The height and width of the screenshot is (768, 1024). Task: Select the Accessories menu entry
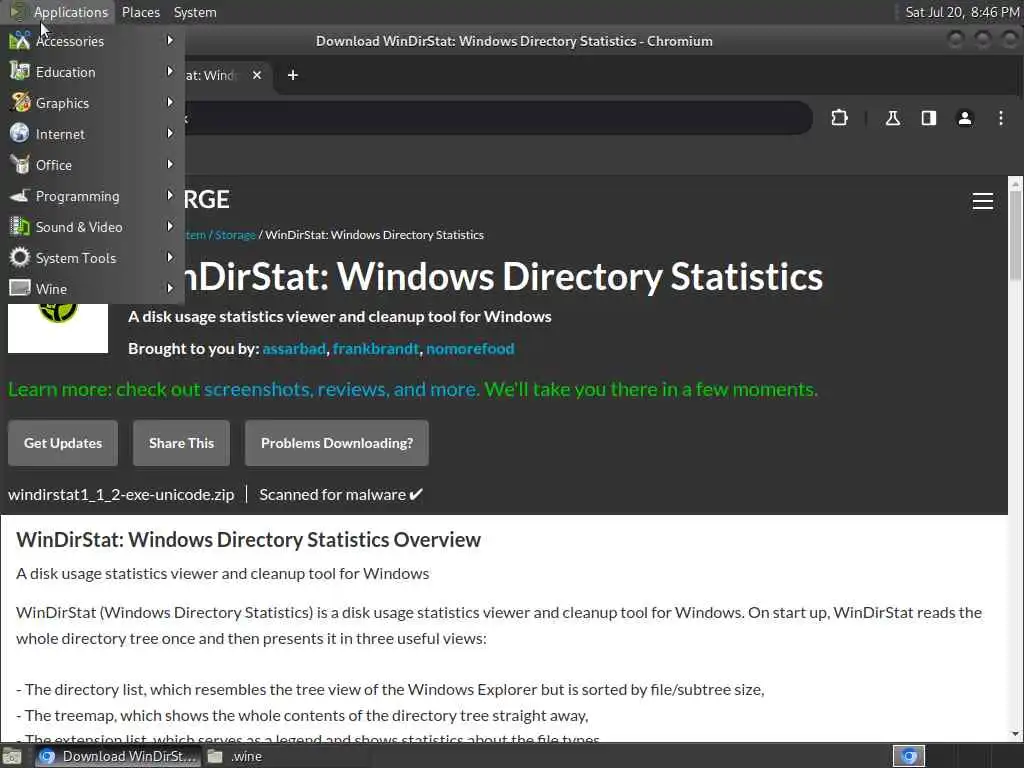tap(92, 40)
